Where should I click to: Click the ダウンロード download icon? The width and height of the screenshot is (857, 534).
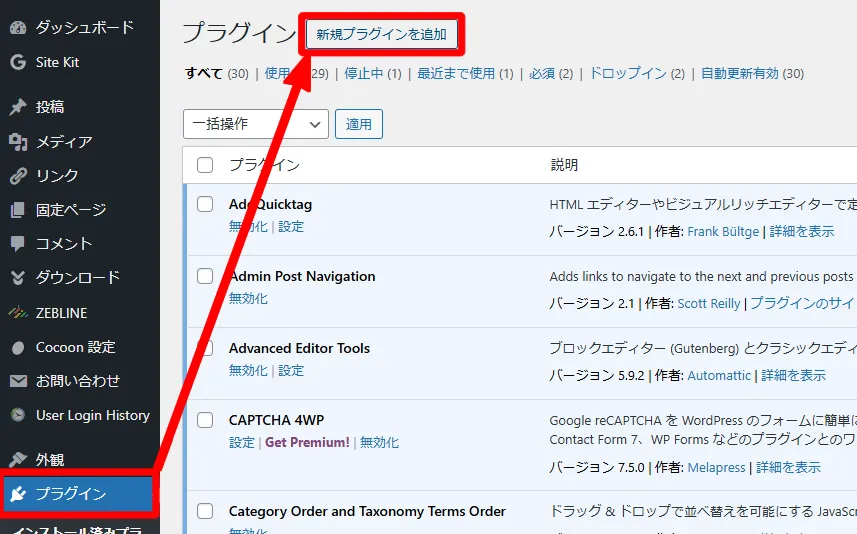(x=17, y=278)
